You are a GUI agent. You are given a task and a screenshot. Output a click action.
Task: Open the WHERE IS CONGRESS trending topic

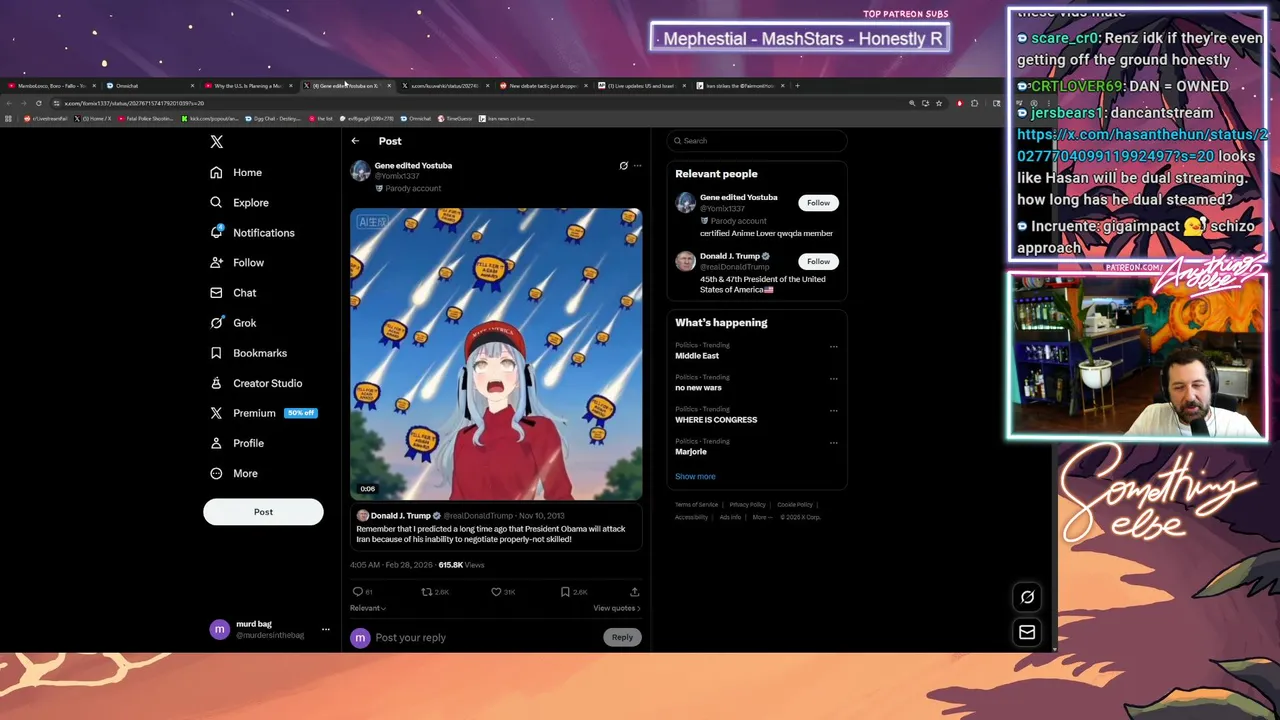(x=716, y=420)
